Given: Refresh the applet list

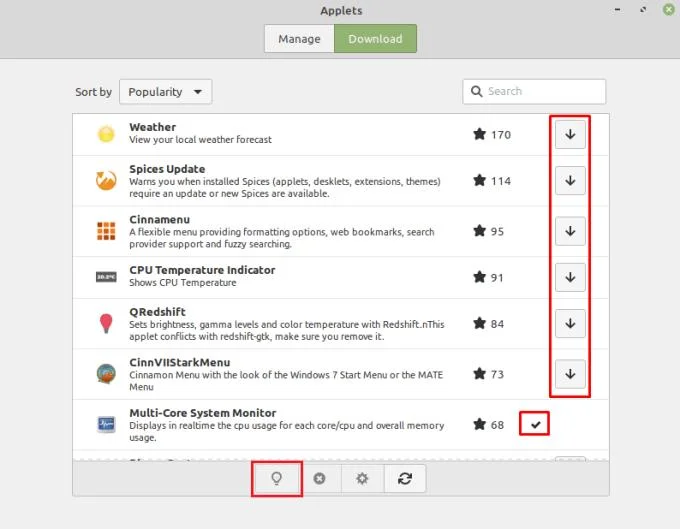Looking at the screenshot, I should pos(405,478).
